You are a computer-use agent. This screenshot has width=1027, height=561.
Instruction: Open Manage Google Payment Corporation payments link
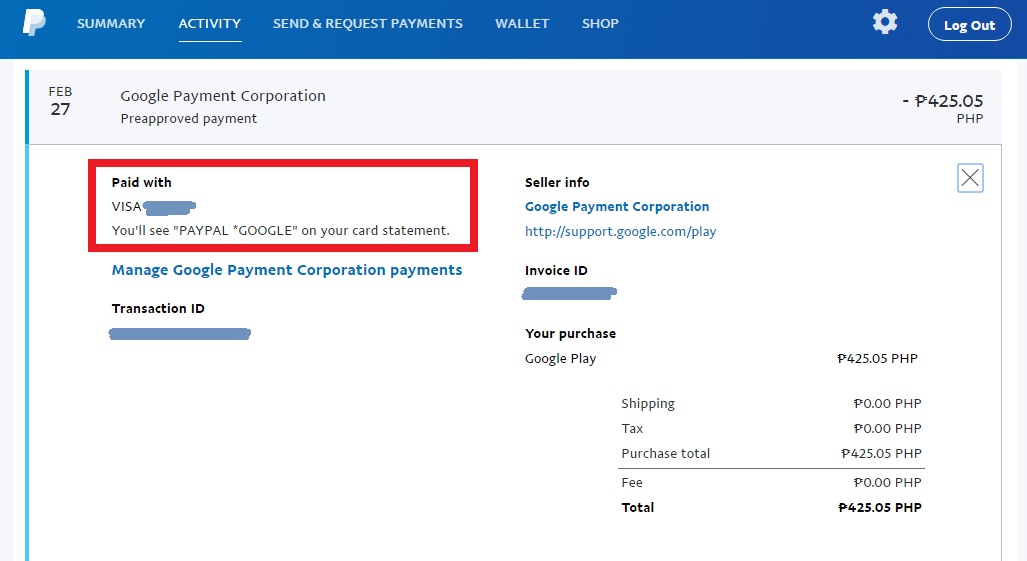[x=287, y=270]
